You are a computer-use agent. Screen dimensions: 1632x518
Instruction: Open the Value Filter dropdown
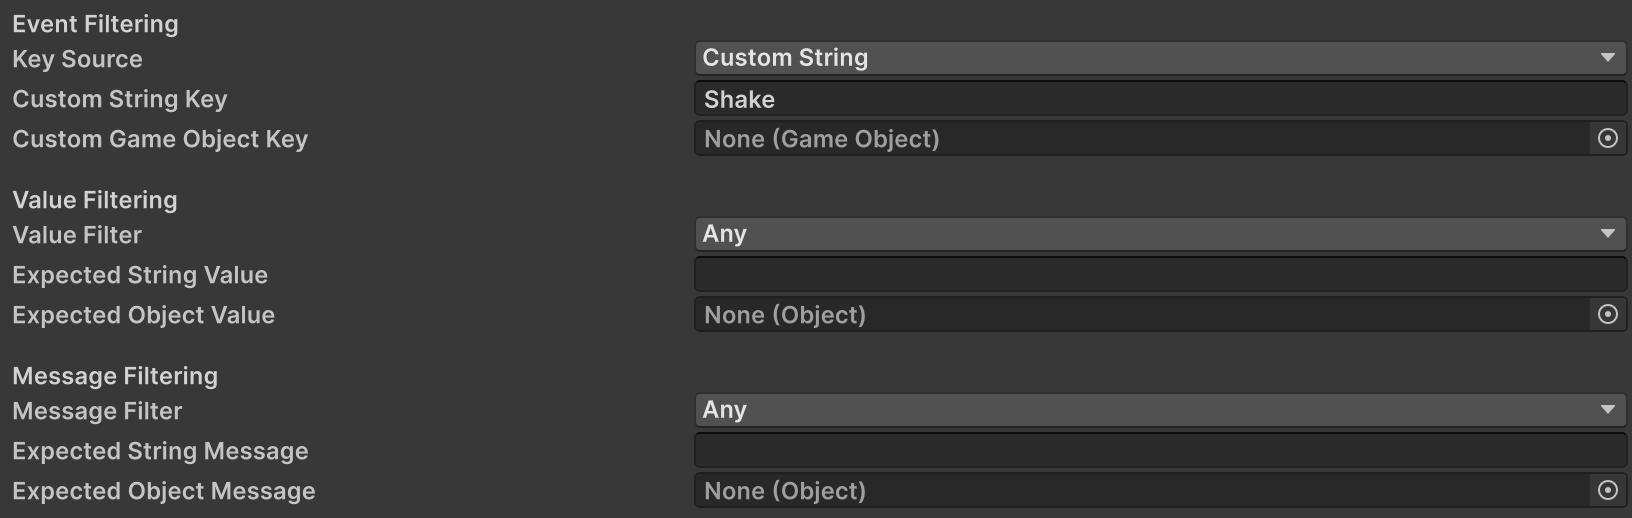tap(1160, 234)
